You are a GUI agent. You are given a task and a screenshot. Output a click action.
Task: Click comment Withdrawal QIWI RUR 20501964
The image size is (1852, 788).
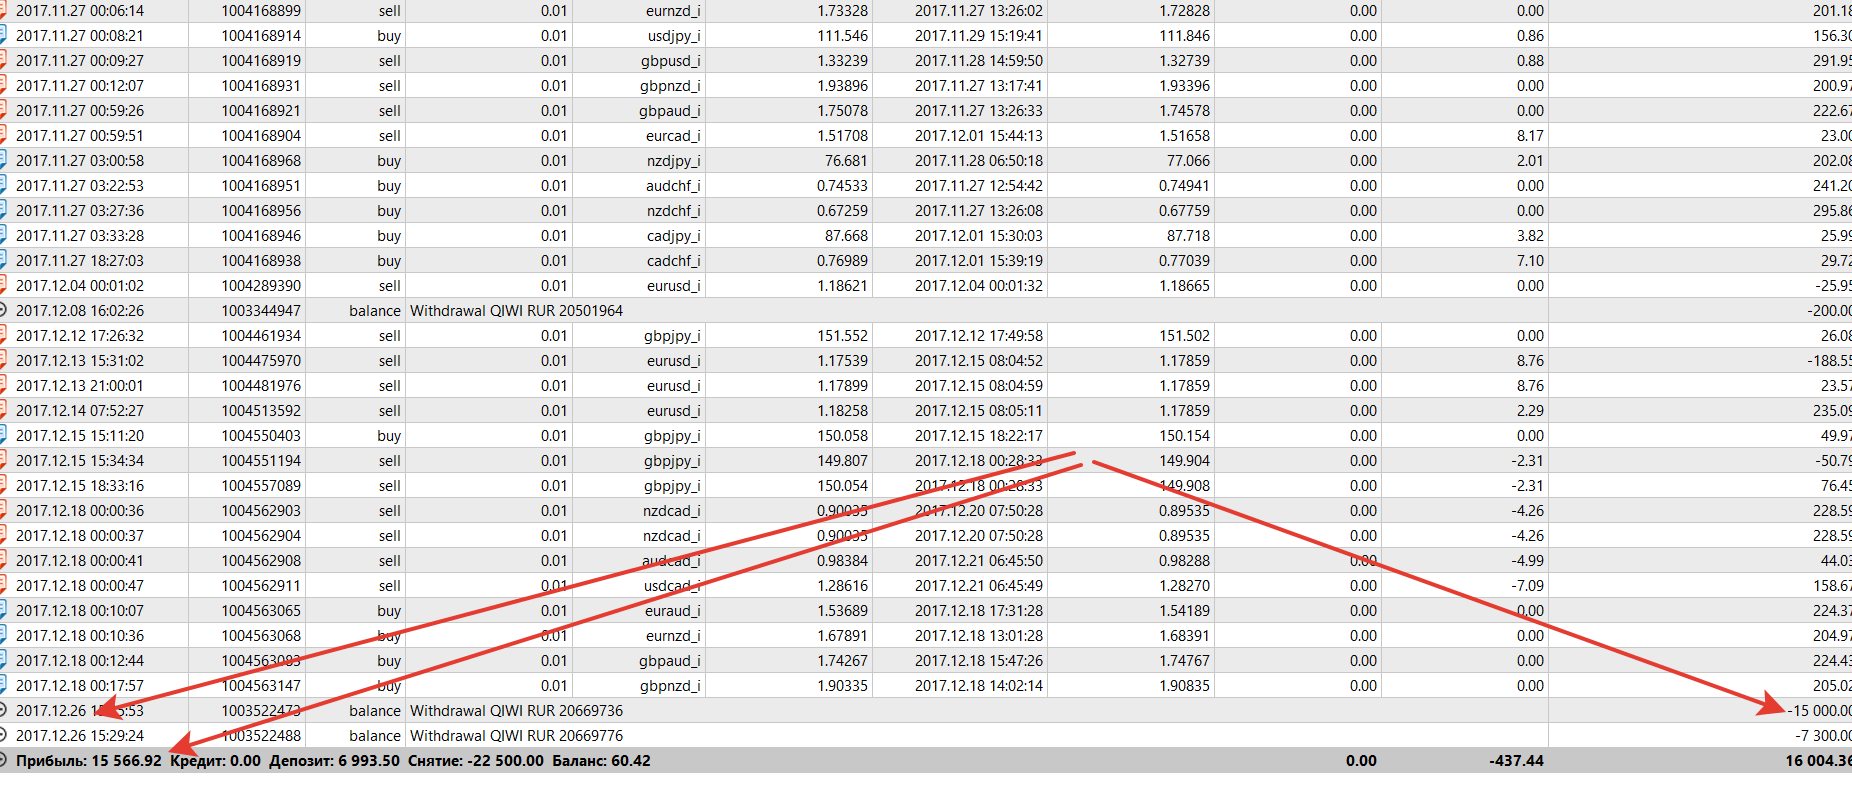click(x=516, y=310)
